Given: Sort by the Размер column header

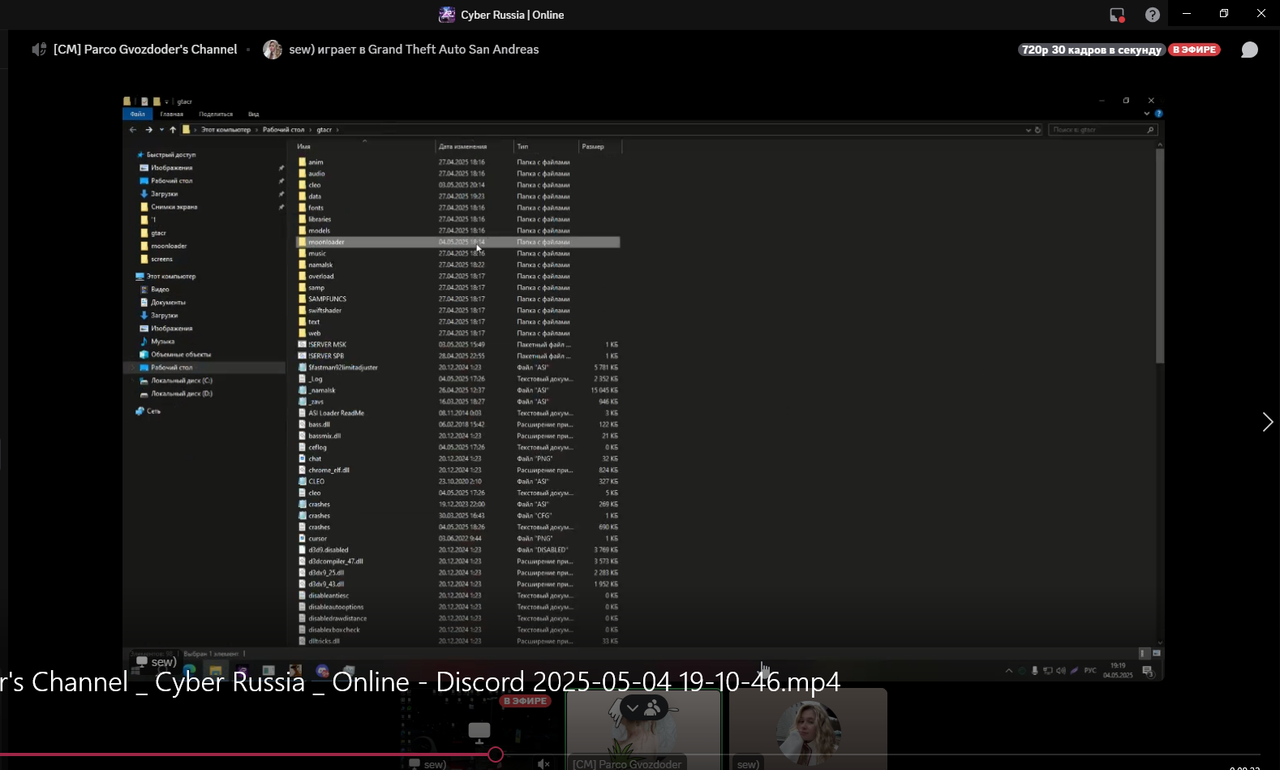Looking at the screenshot, I should [600, 147].
